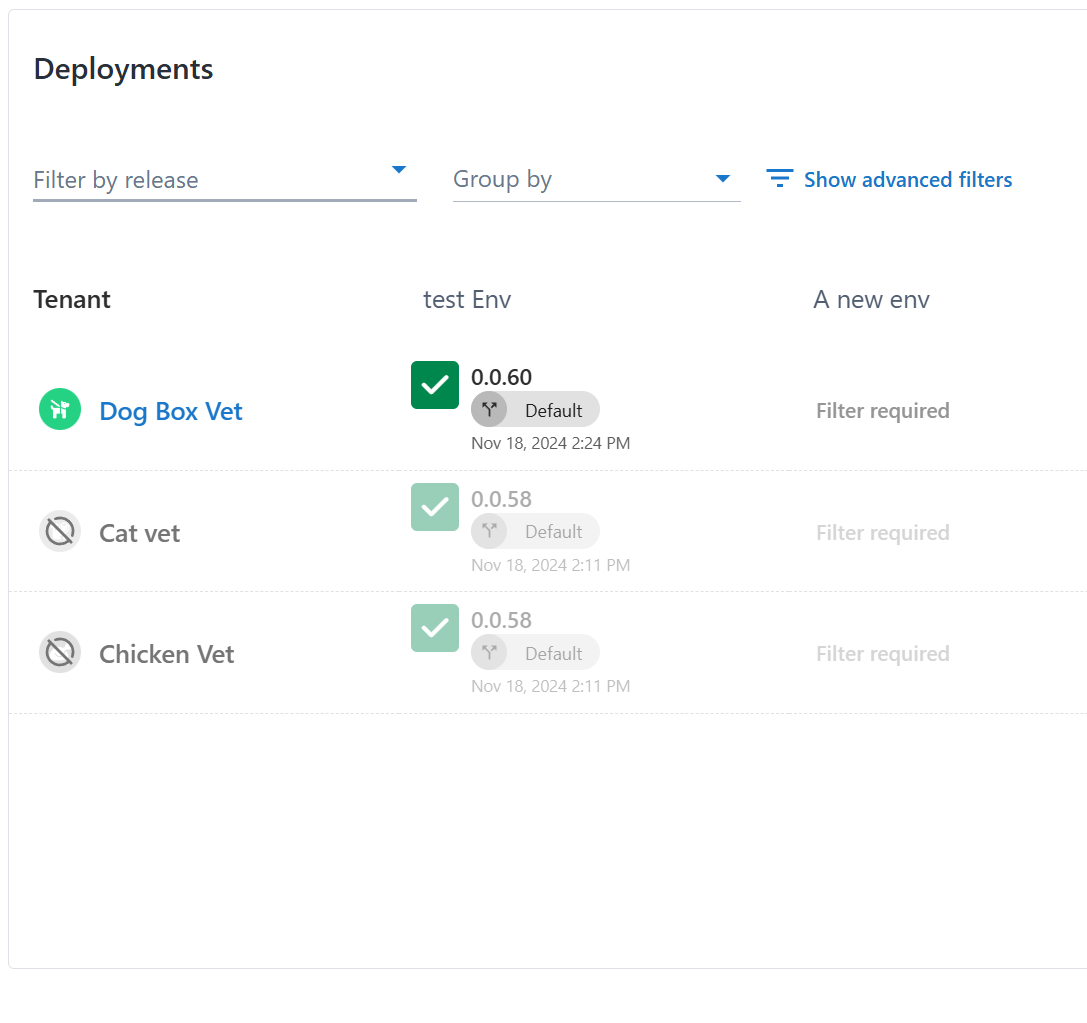The width and height of the screenshot is (1087, 1023).
Task: Click the disabled Chicken Vet tenant icon
Action: point(60,652)
